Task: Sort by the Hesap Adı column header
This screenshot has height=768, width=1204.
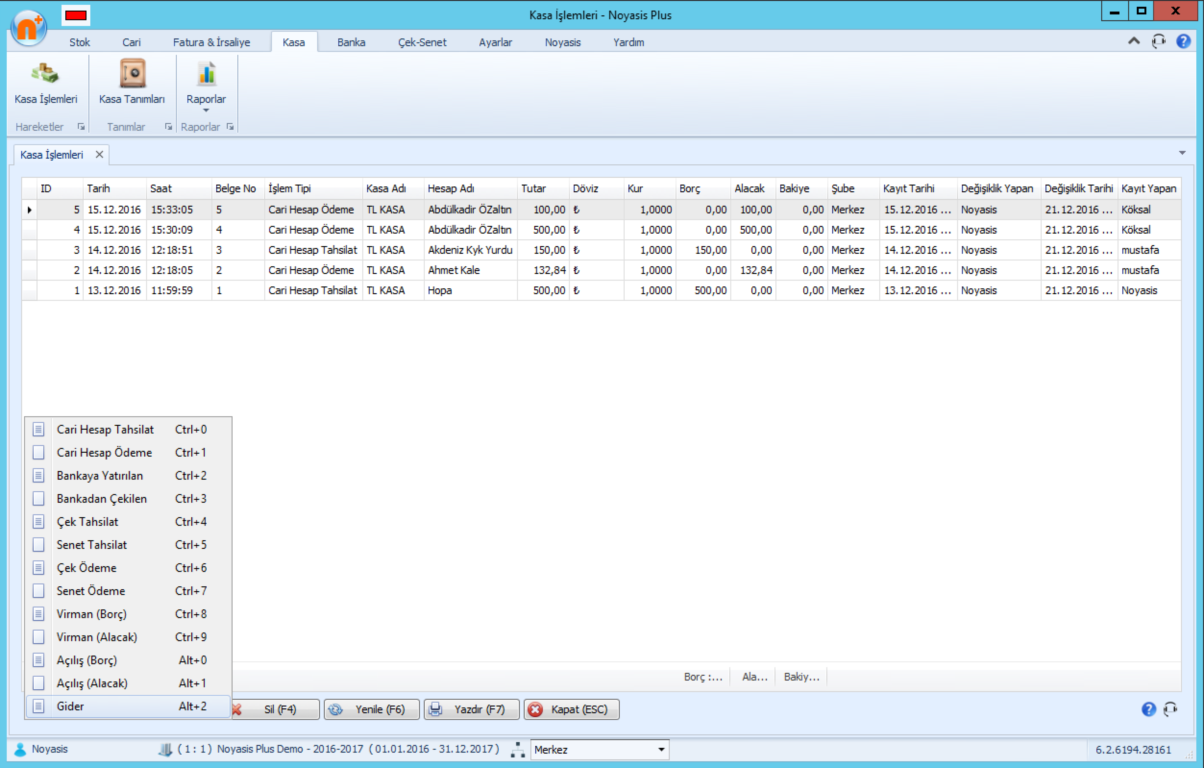Action: point(470,189)
